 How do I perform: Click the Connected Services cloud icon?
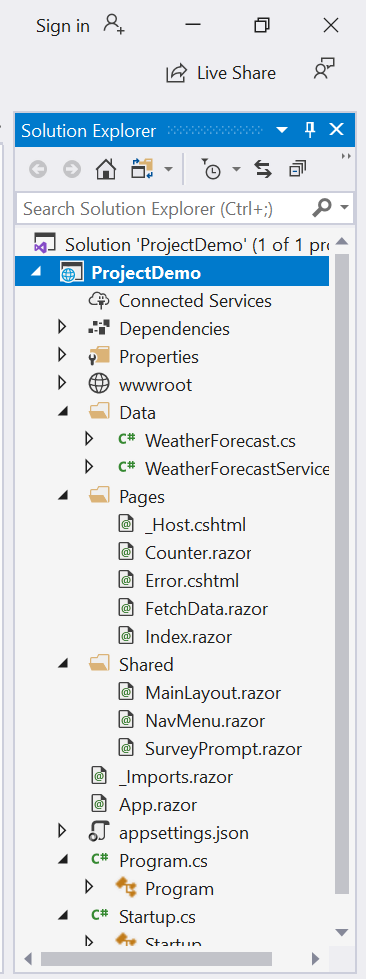(99, 301)
